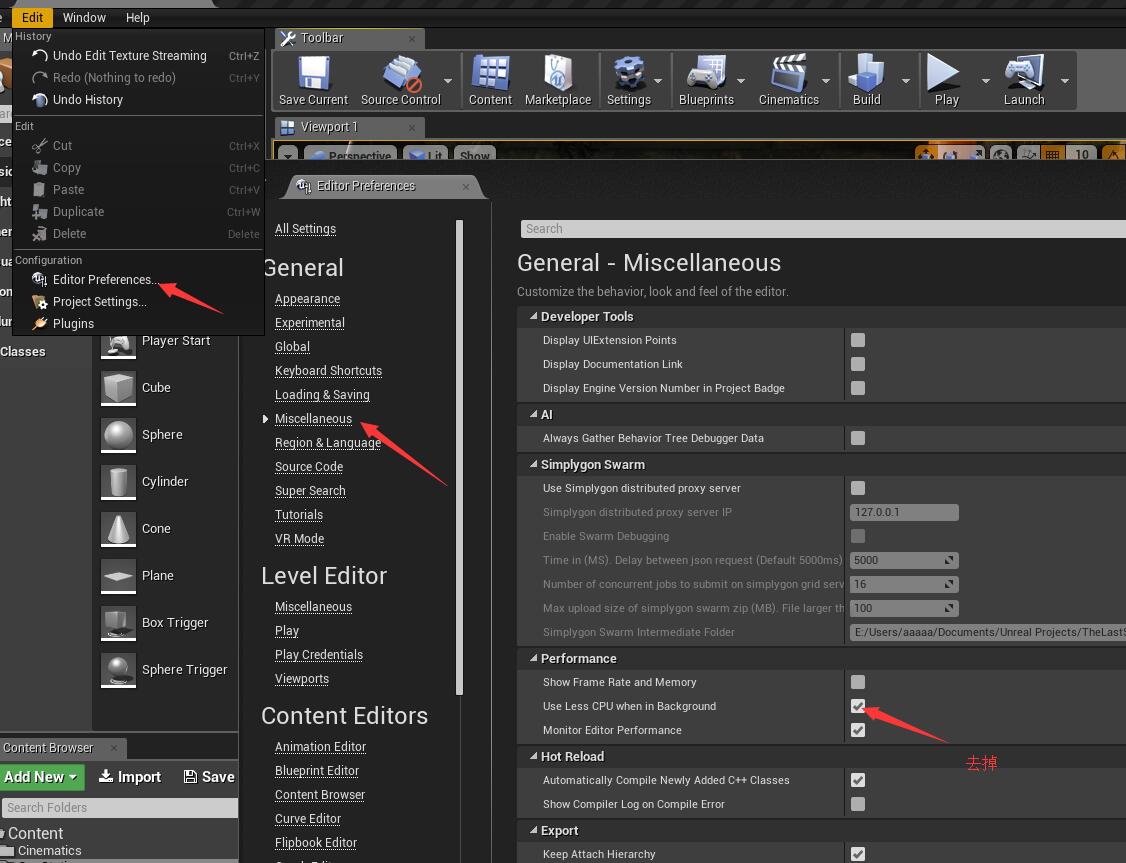Viewport: 1126px width, 863px height.
Task: Click the Save Current toolbar icon
Action: pos(313,73)
